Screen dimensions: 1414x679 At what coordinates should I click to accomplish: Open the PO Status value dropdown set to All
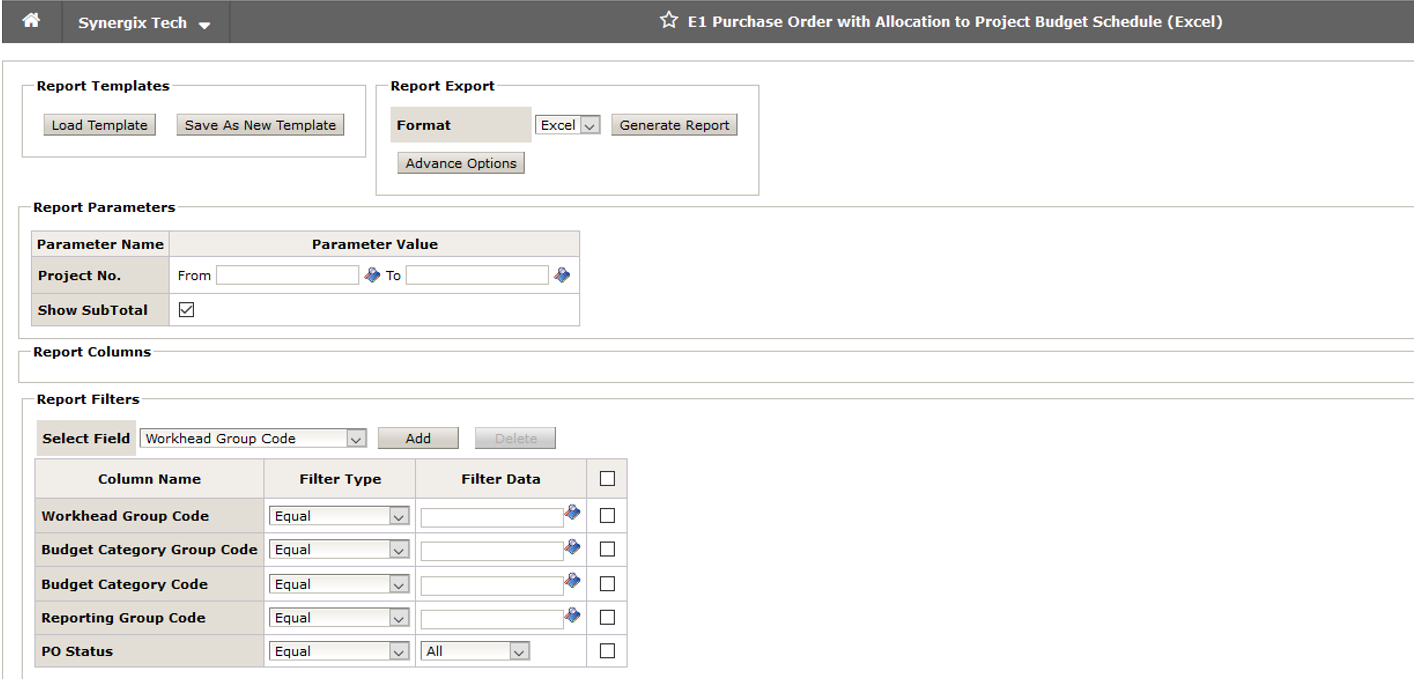pyautogui.click(x=475, y=650)
